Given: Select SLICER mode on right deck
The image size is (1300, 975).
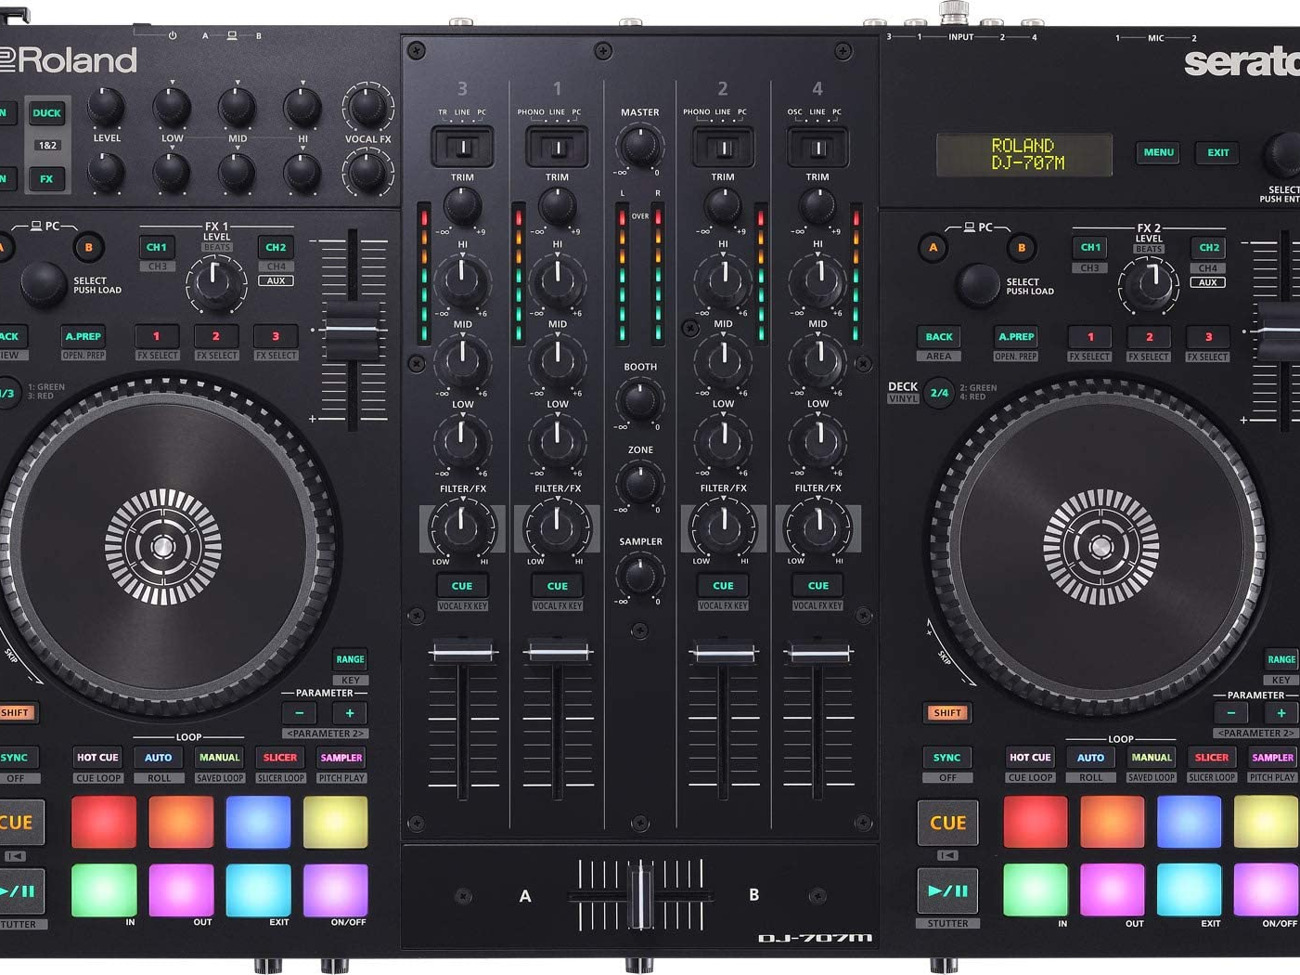Looking at the screenshot, I should point(1212,758).
